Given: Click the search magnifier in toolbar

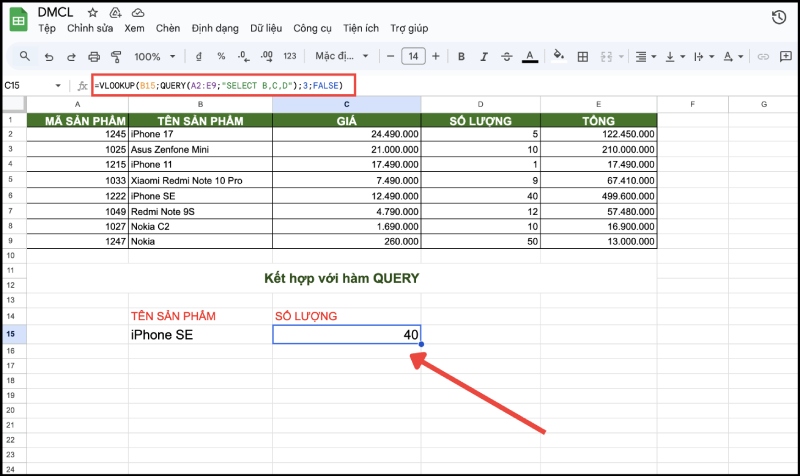Looking at the screenshot, I should point(24,56).
